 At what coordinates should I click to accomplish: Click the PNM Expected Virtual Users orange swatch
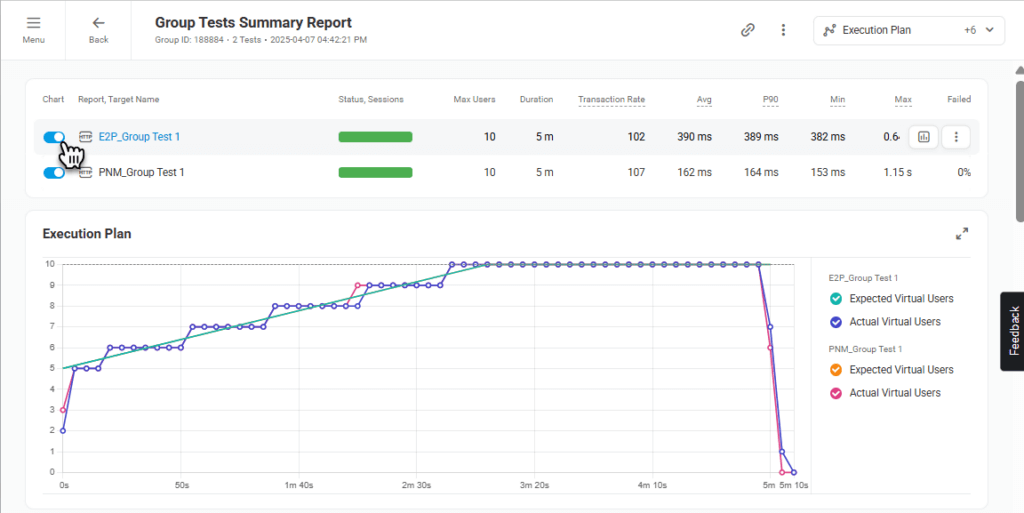tap(836, 370)
